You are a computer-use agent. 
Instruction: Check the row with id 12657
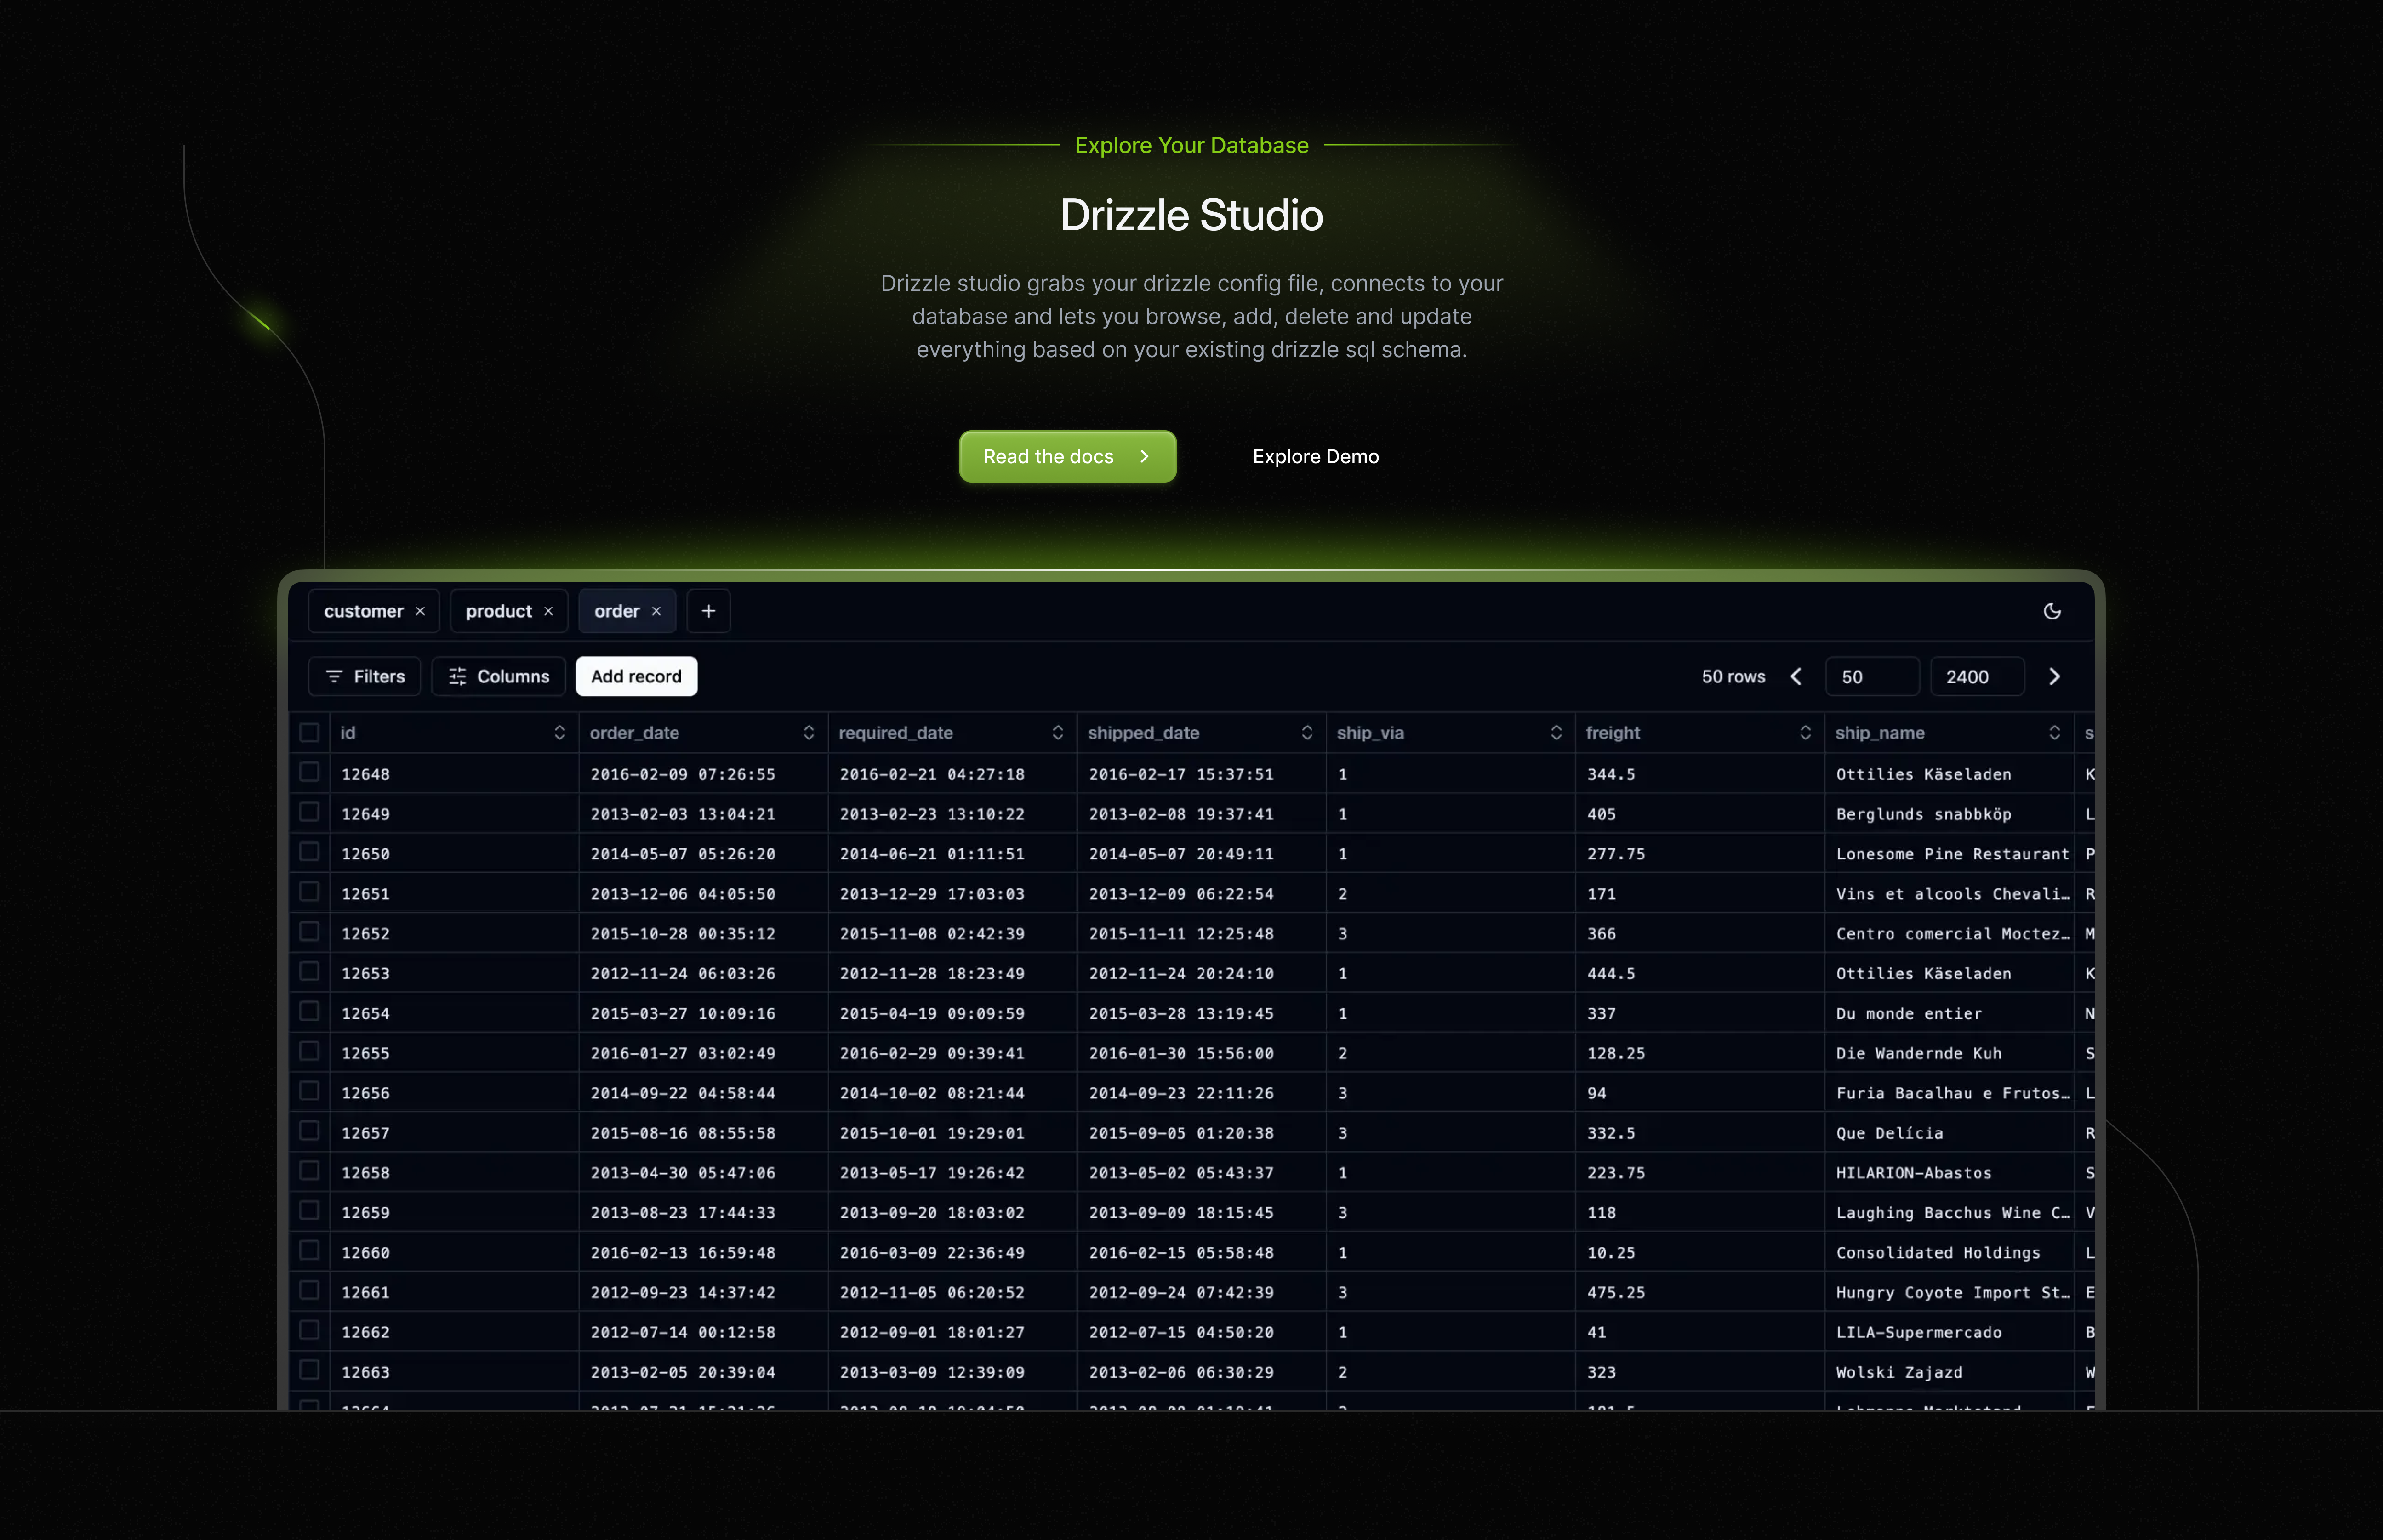pos(310,1131)
